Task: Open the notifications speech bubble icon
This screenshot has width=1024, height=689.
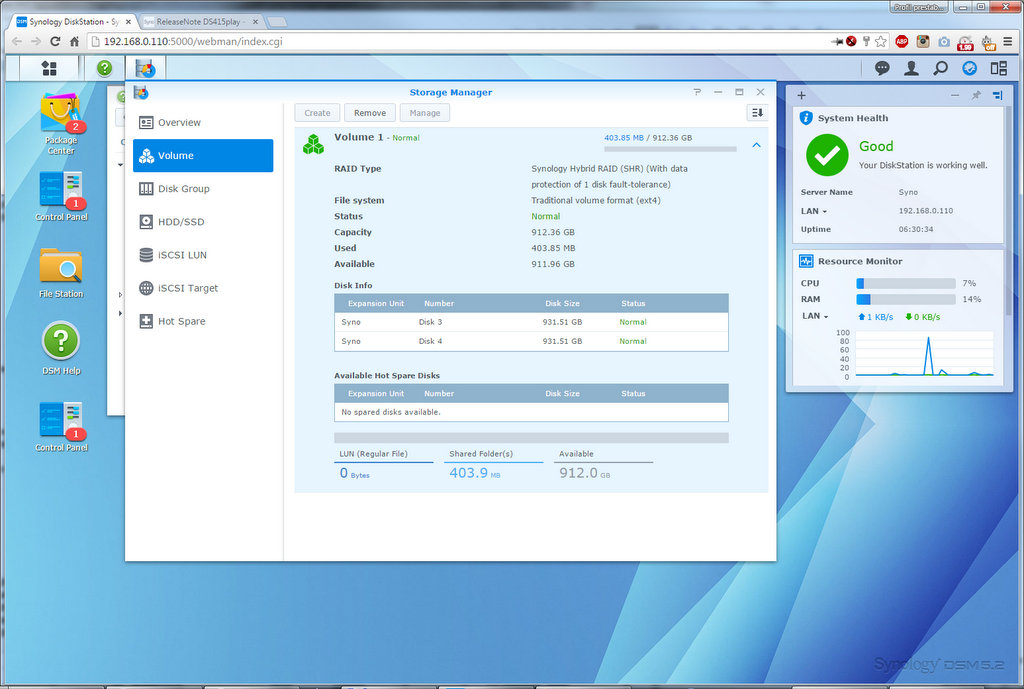Action: point(882,68)
